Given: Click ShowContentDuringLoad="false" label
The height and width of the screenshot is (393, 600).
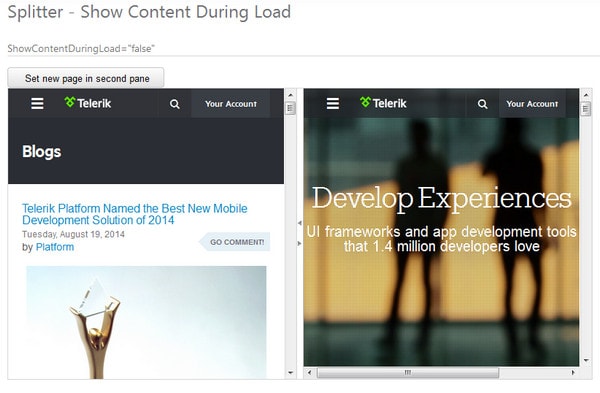Looking at the screenshot, I should [x=81, y=49].
